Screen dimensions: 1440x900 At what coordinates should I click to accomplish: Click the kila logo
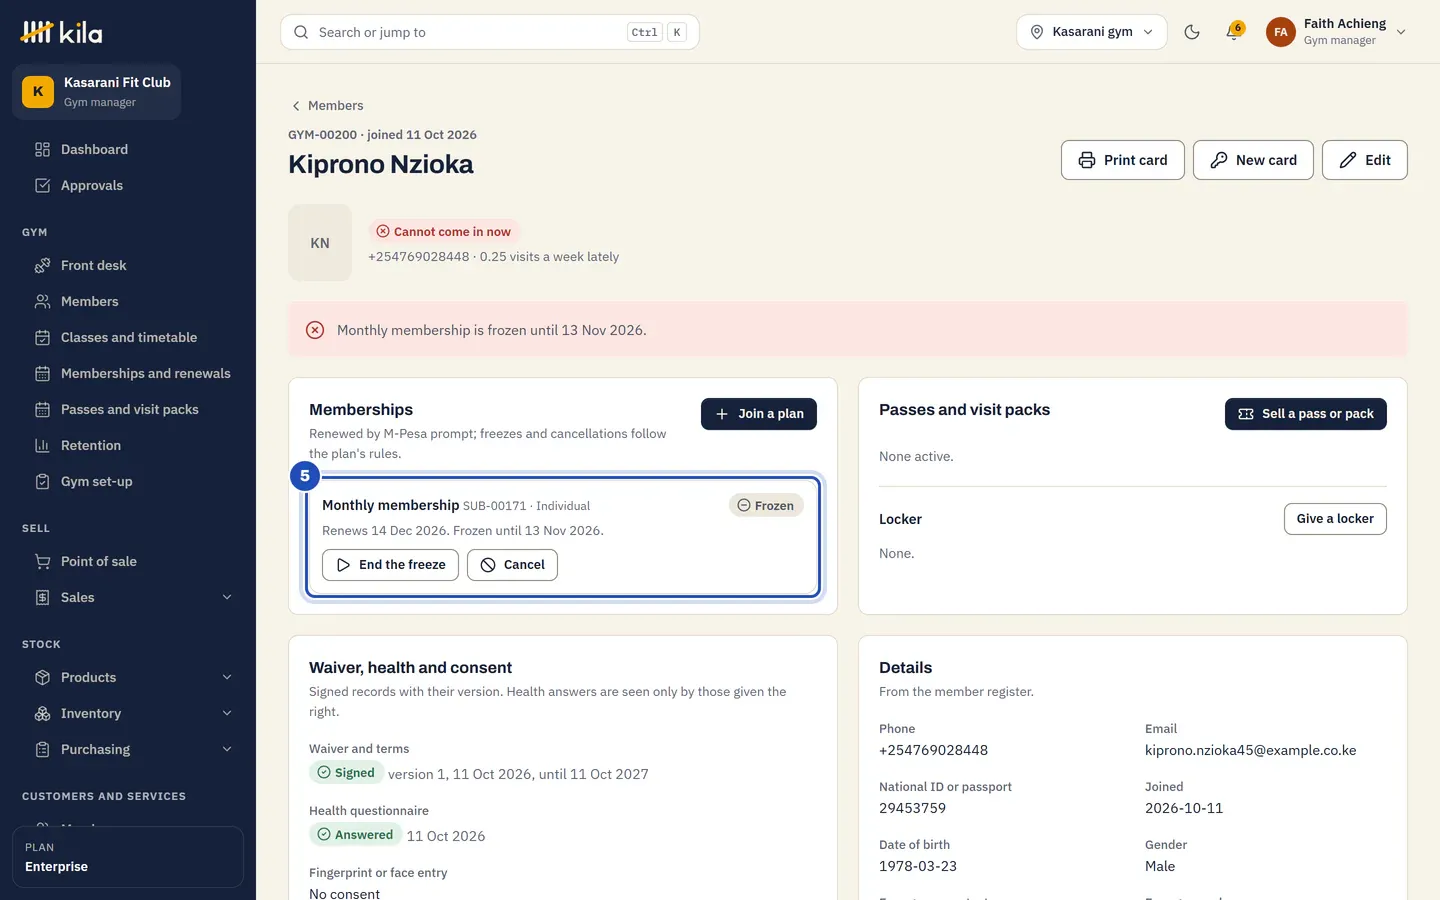(x=62, y=32)
